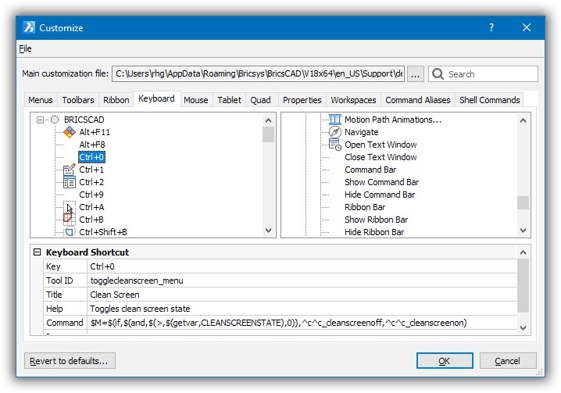Click the Navigate compass icon

pos(335,132)
